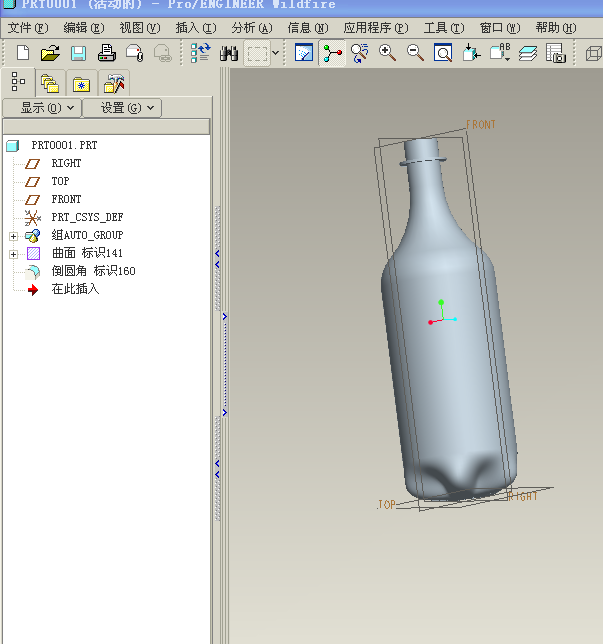Expand the 组AUTO_GROUP tree node
Image resolution: width=603 pixels, height=644 pixels.
click(x=13, y=236)
